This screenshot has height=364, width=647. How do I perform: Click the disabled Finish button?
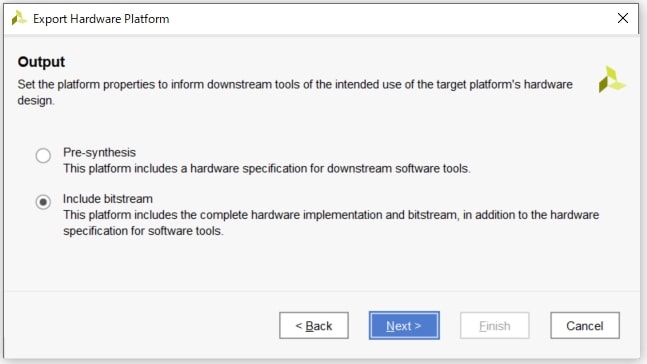coord(494,326)
